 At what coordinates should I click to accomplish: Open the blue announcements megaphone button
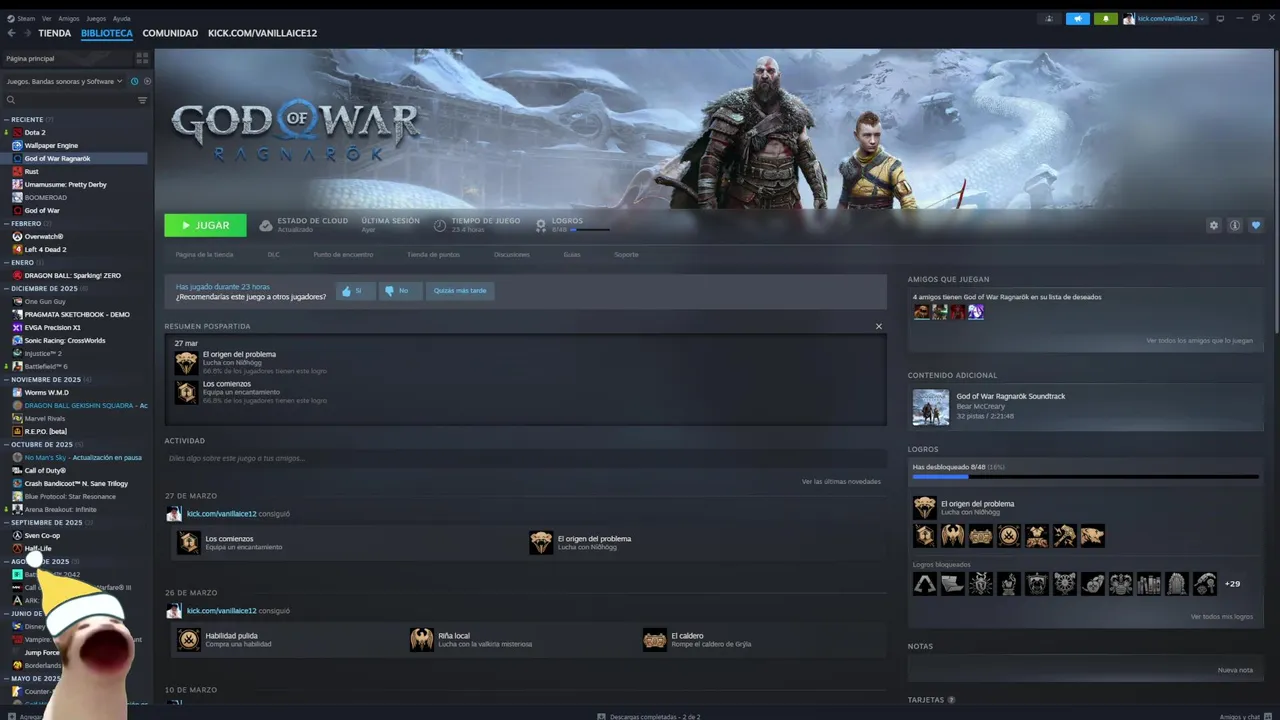coord(1078,18)
